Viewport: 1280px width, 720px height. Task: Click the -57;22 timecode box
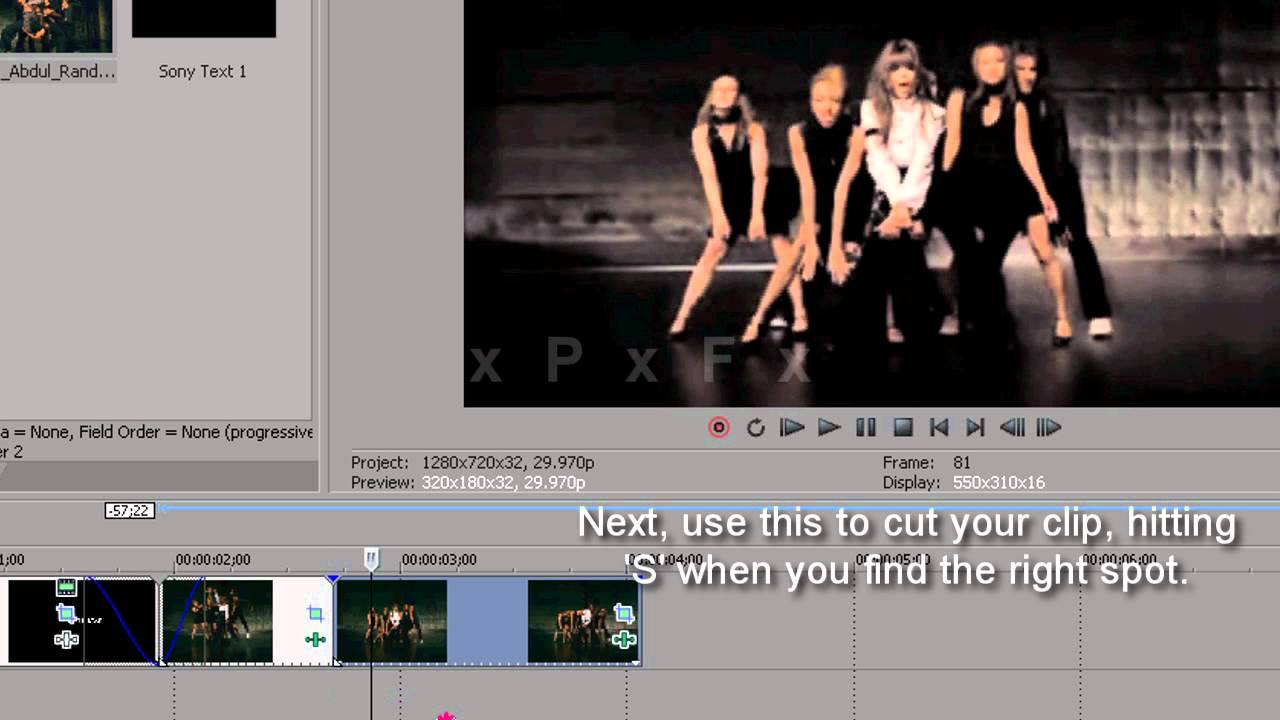(x=130, y=511)
